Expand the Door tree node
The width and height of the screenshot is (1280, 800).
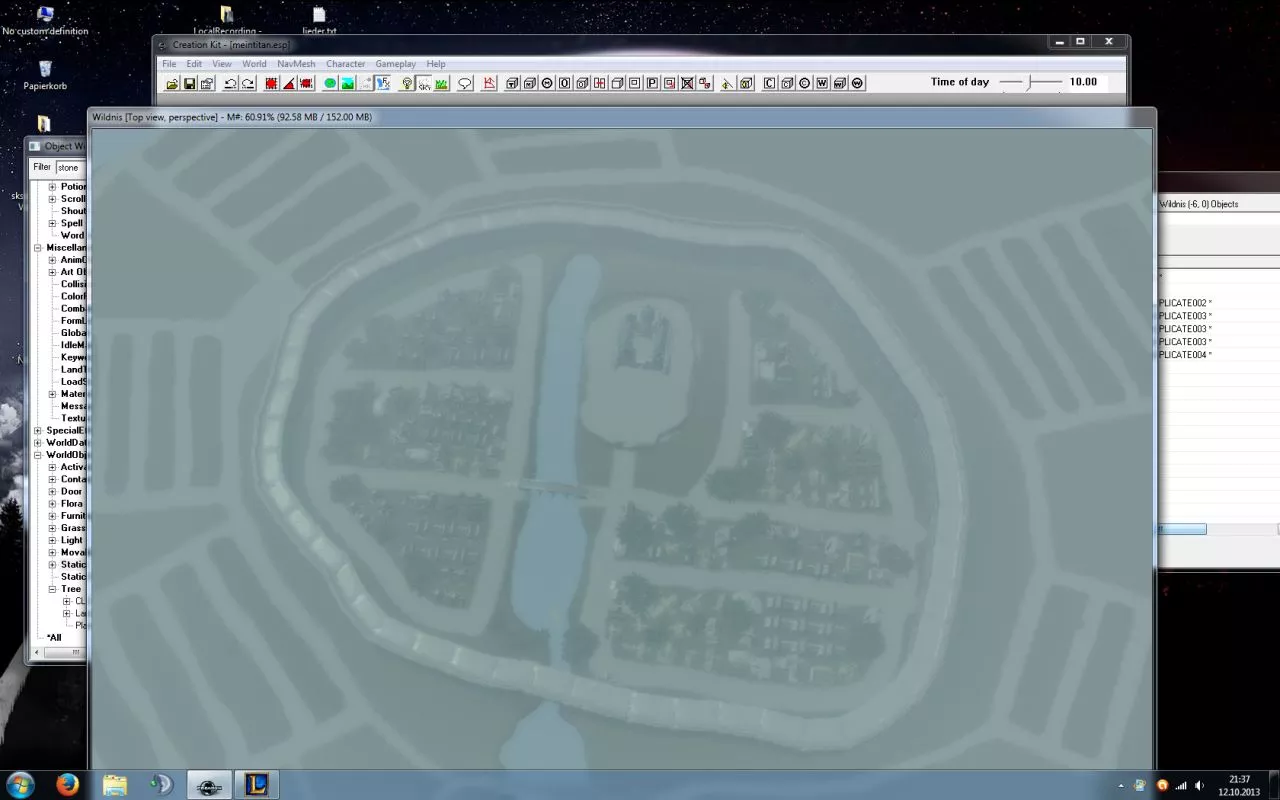click(52, 492)
